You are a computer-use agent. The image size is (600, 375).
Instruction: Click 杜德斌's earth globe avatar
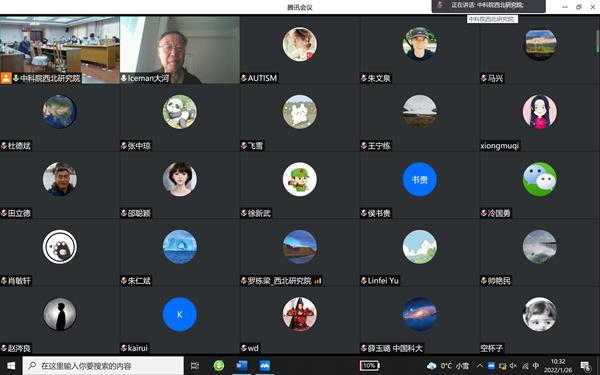(60, 112)
